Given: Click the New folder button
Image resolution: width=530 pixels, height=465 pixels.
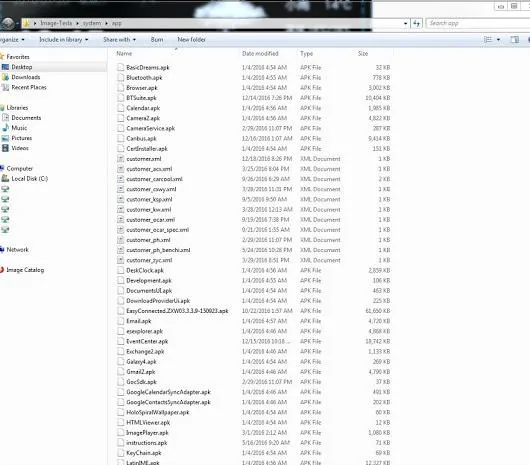Looking at the screenshot, I should 191,40.
